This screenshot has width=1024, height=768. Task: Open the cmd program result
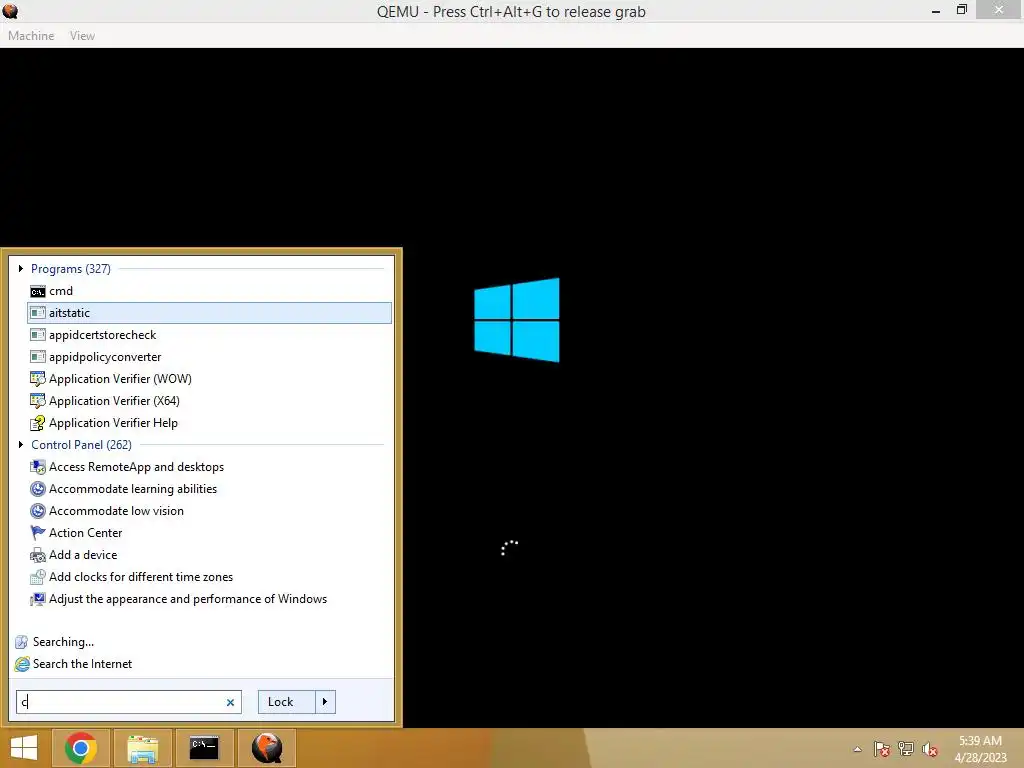pyautogui.click(x=209, y=291)
